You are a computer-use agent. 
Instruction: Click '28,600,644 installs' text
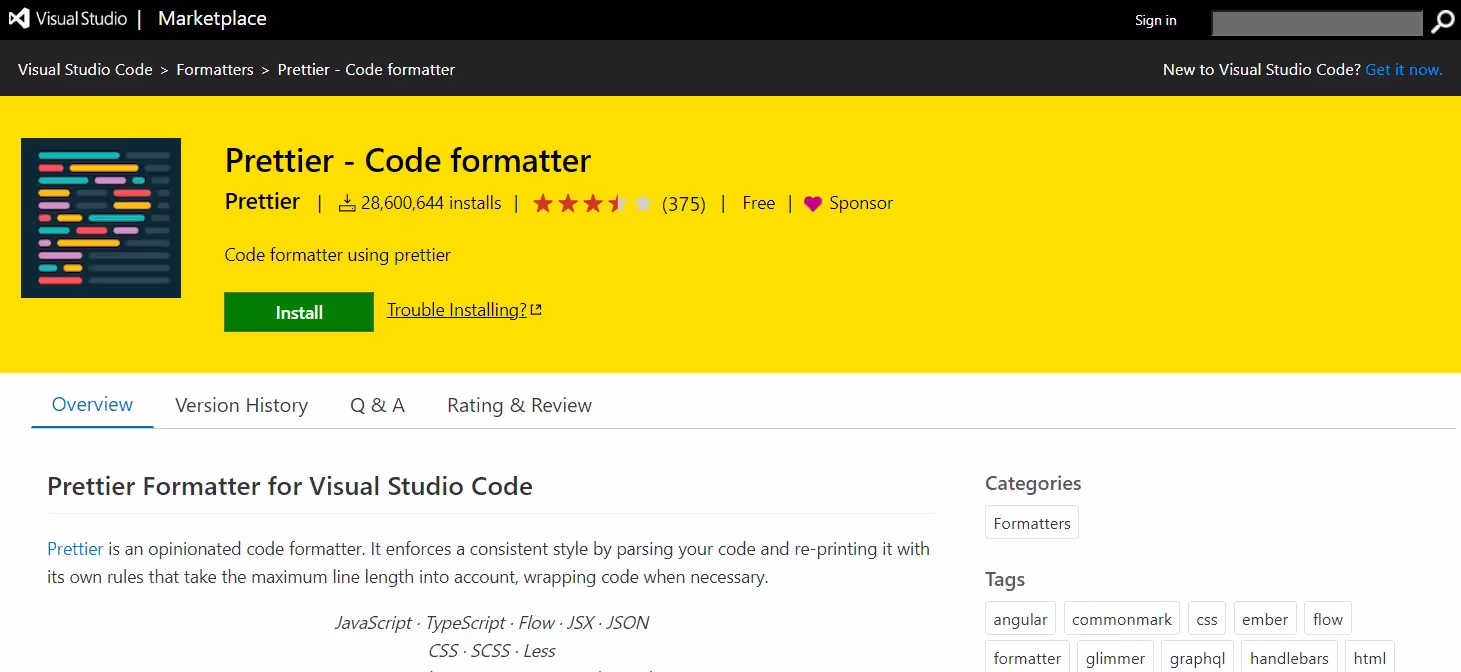pyautogui.click(x=431, y=203)
